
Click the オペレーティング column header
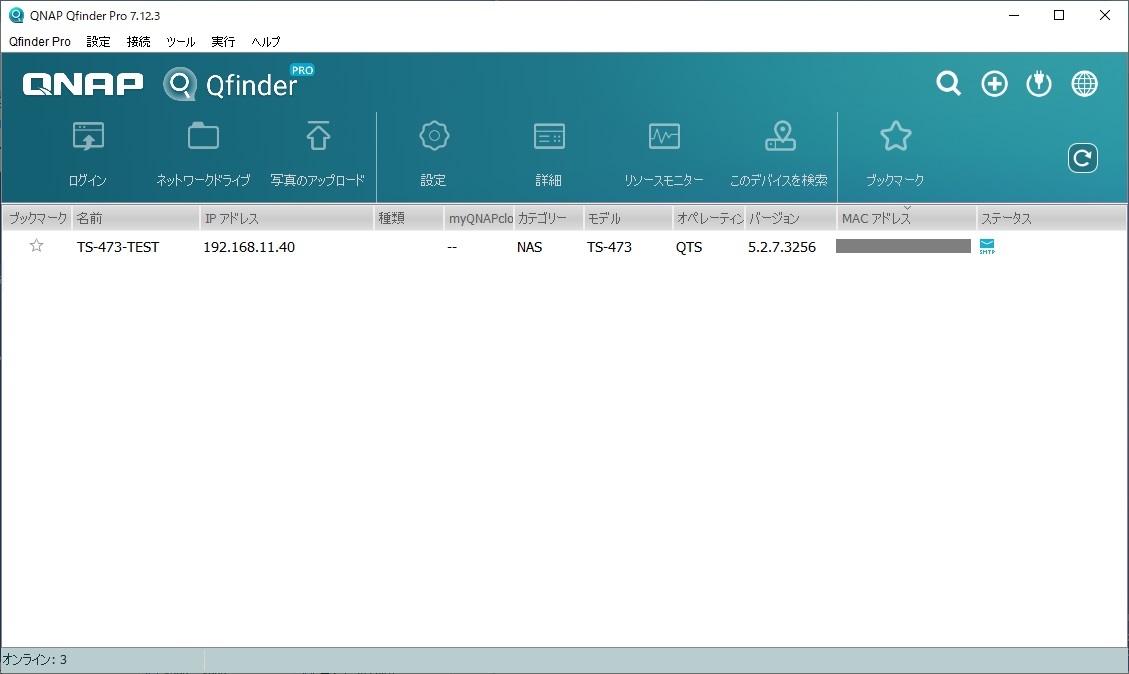[709, 218]
